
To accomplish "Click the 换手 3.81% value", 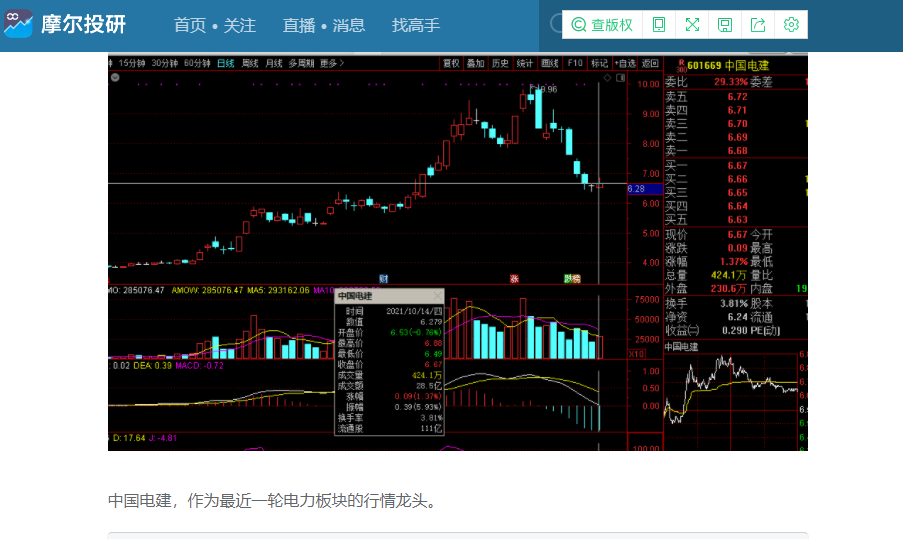I will (x=734, y=303).
